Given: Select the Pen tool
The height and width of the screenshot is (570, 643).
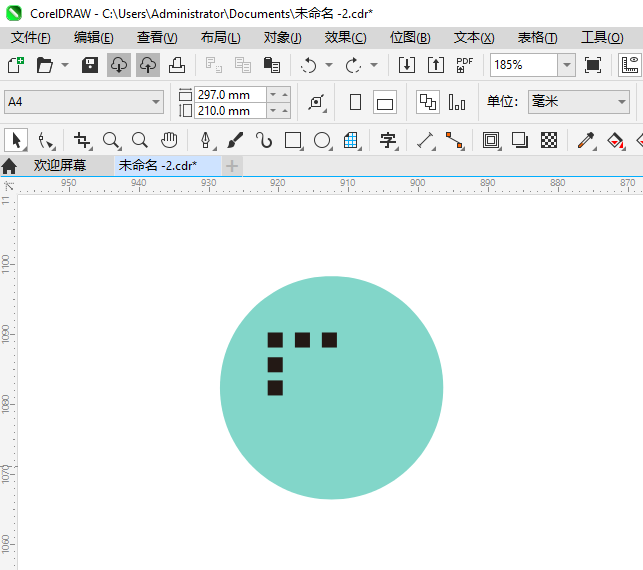Looking at the screenshot, I should (206, 141).
